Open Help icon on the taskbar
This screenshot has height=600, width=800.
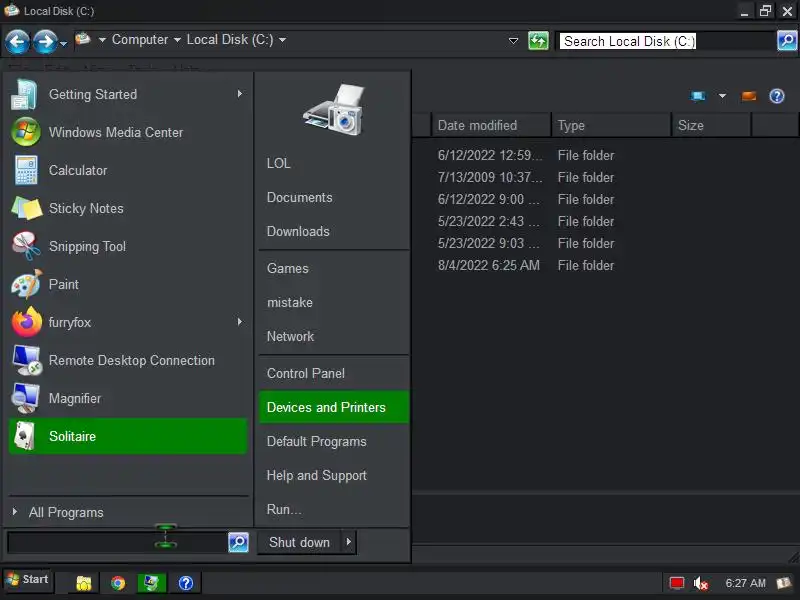[186, 583]
